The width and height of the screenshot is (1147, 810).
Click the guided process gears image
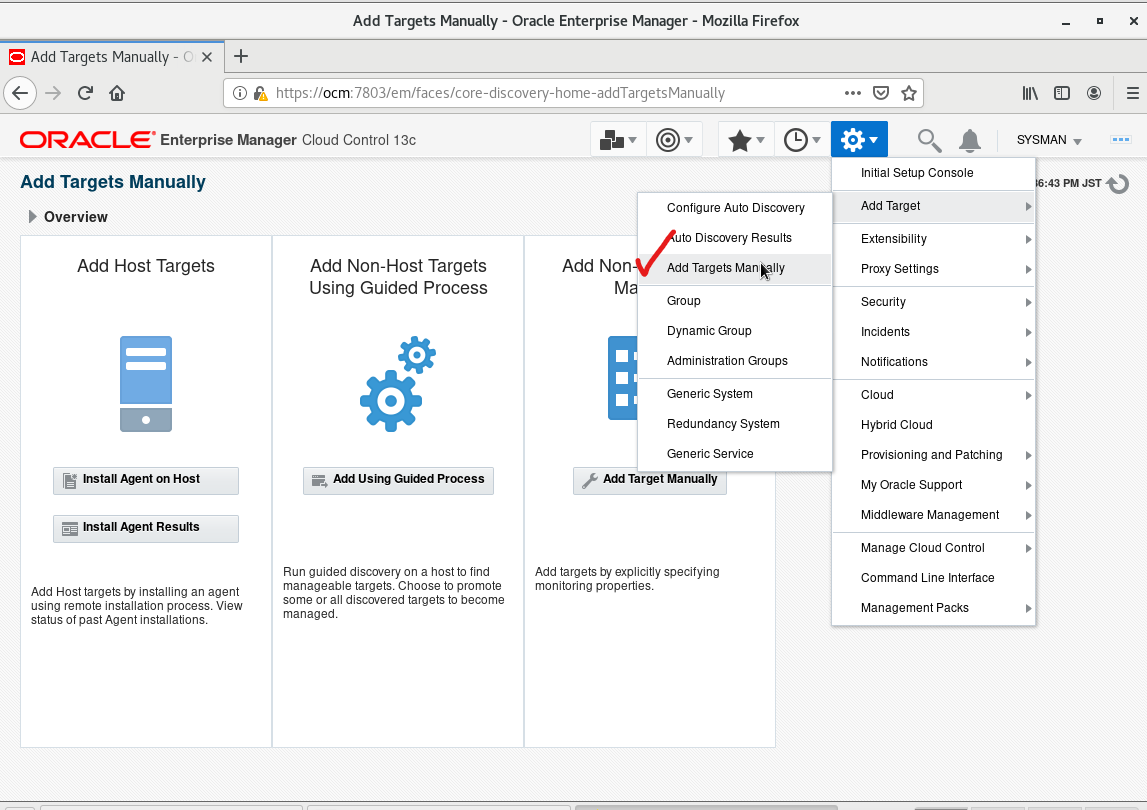point(398,384)
